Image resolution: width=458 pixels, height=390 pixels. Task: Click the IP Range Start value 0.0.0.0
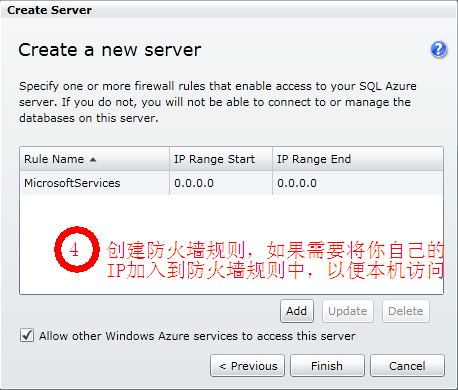pyautogui.click(x=194, y=183)
